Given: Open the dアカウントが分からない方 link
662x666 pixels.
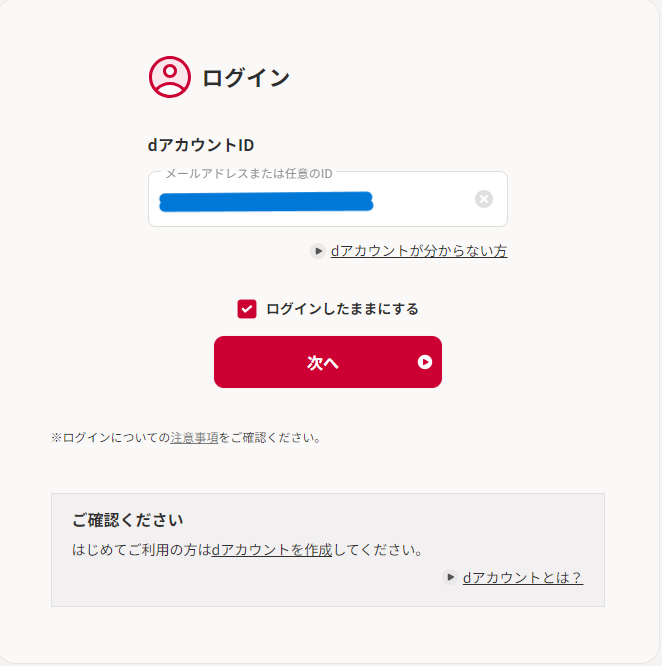Looking at the screenshot, I should point(419,251).
